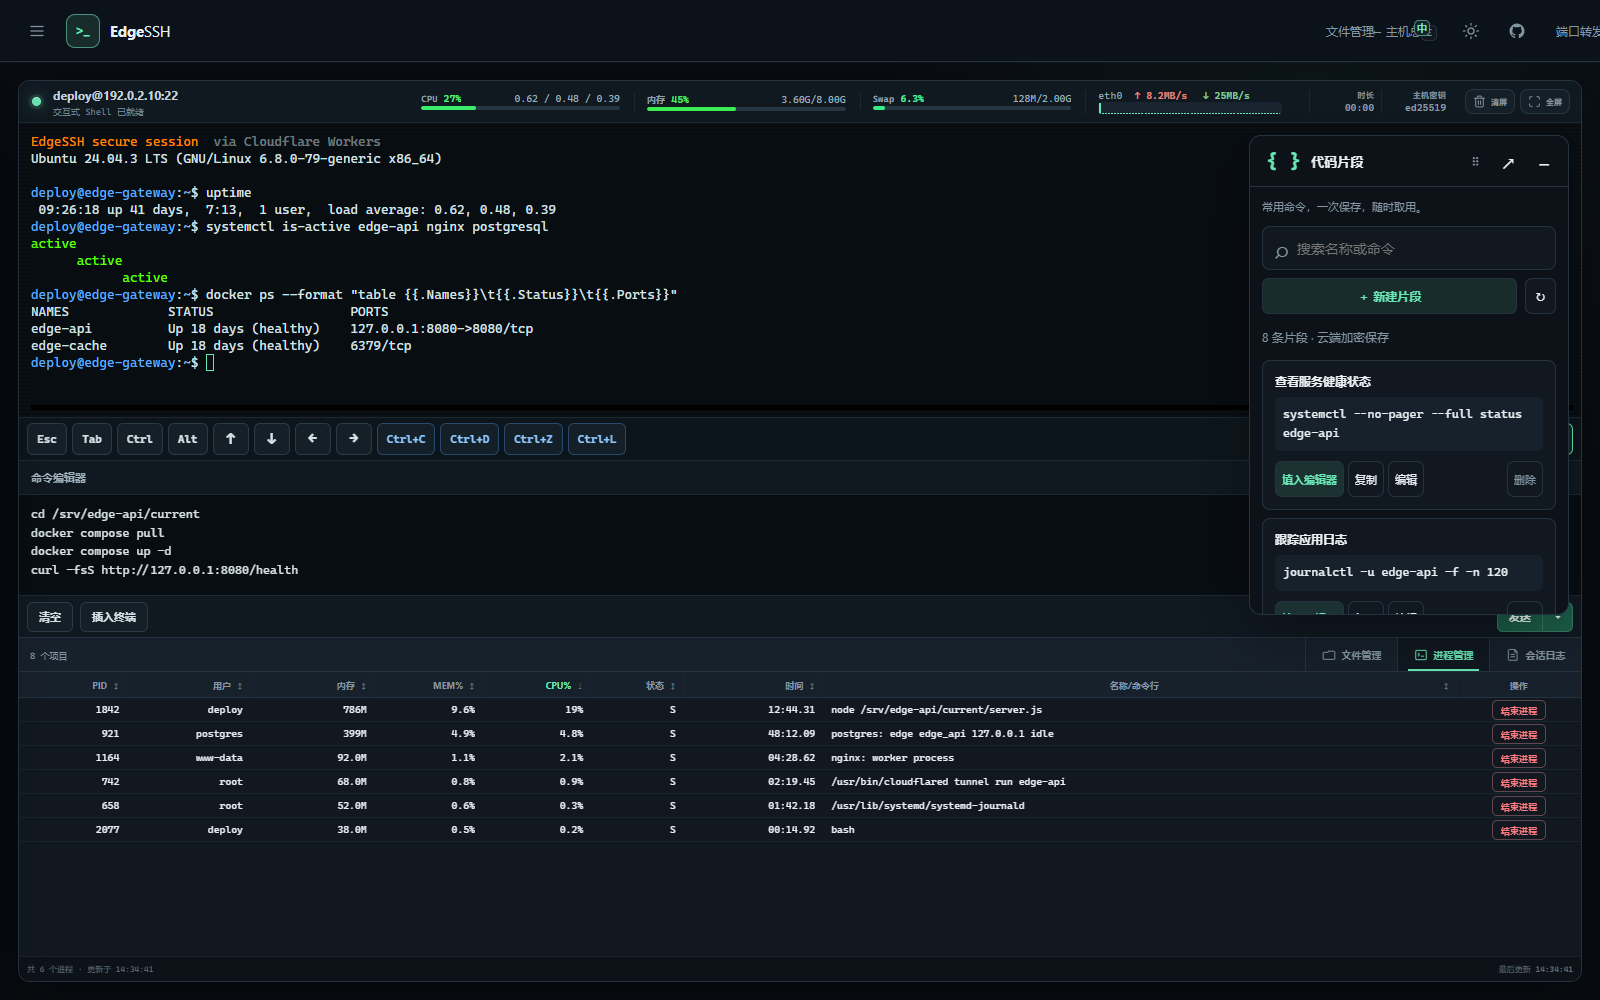Sort processes by 内存 column header
The width and height of the screenshot is (1600, 1000).
point(351,686)
